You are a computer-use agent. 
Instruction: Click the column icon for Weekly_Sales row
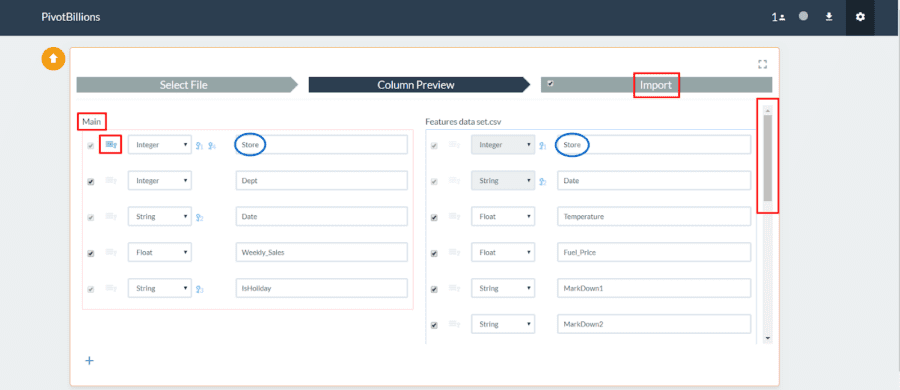pos(111,253)
